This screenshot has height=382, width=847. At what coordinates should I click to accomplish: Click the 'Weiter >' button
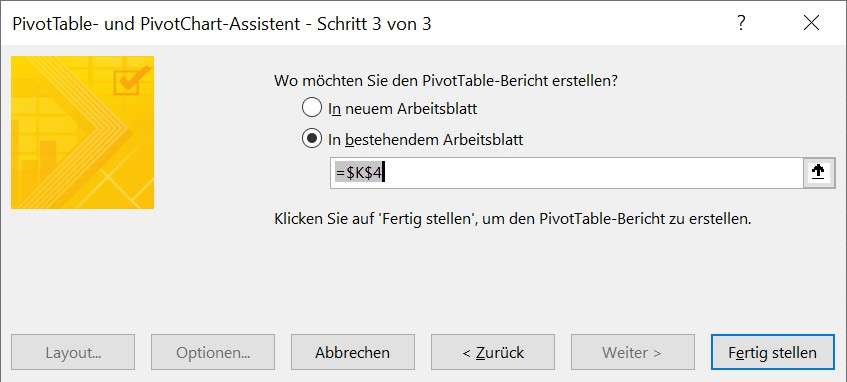633,352
